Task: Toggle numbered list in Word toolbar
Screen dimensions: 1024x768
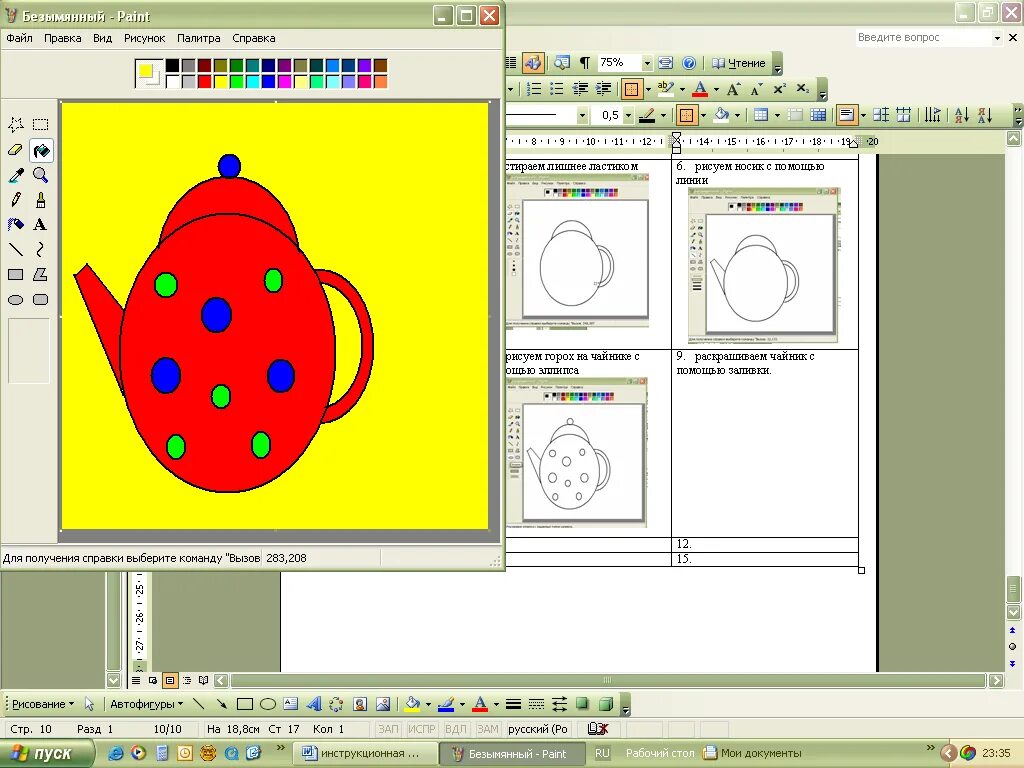Action: pos(534,89)
